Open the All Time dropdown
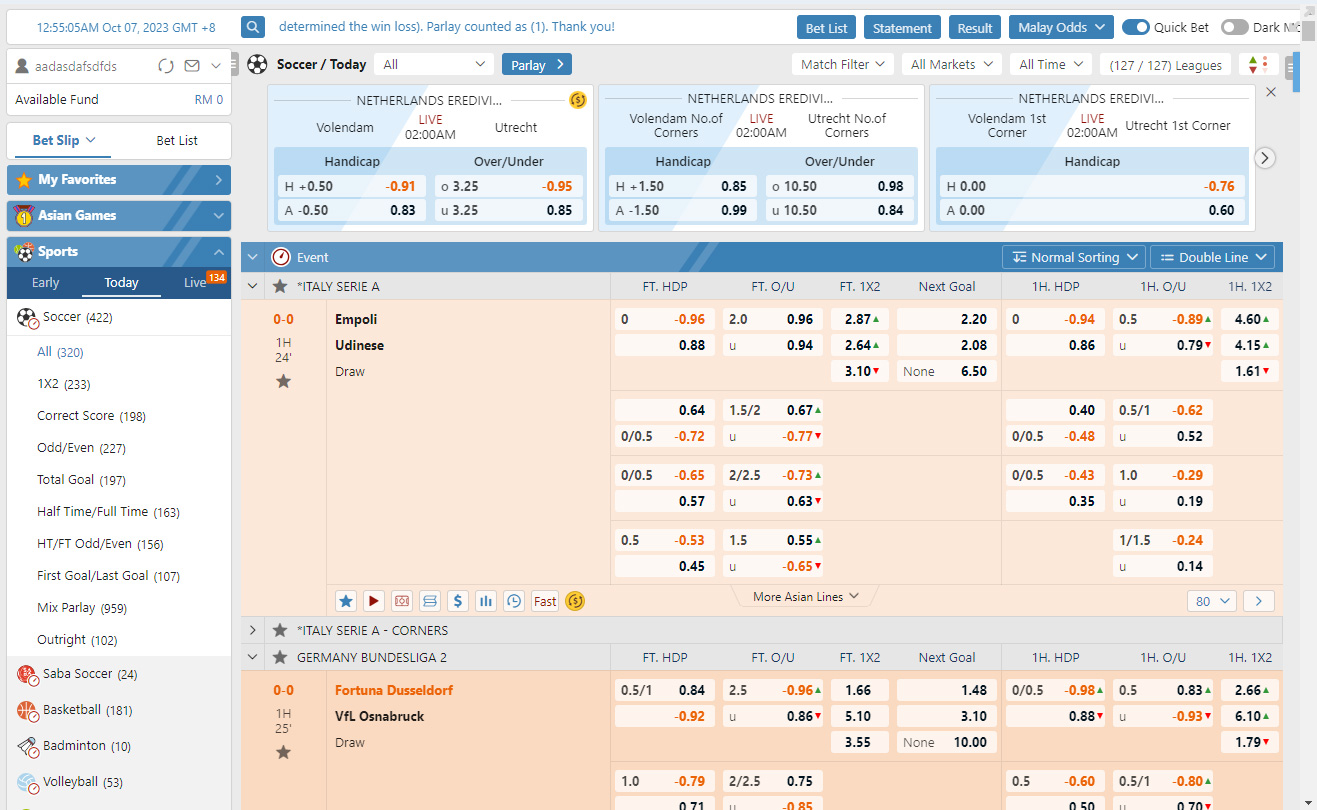The image size is (1317, 810). (1050, 64)
